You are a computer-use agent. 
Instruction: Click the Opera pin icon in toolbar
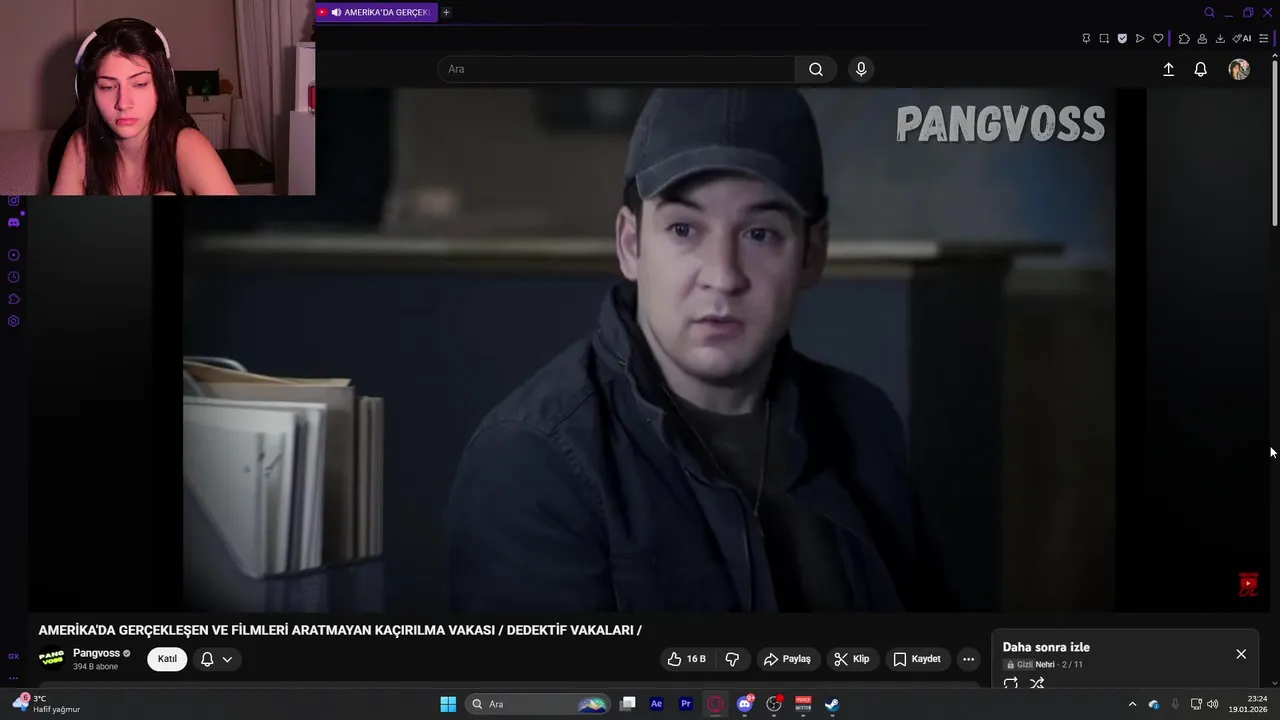click(x=1086, y=38)
